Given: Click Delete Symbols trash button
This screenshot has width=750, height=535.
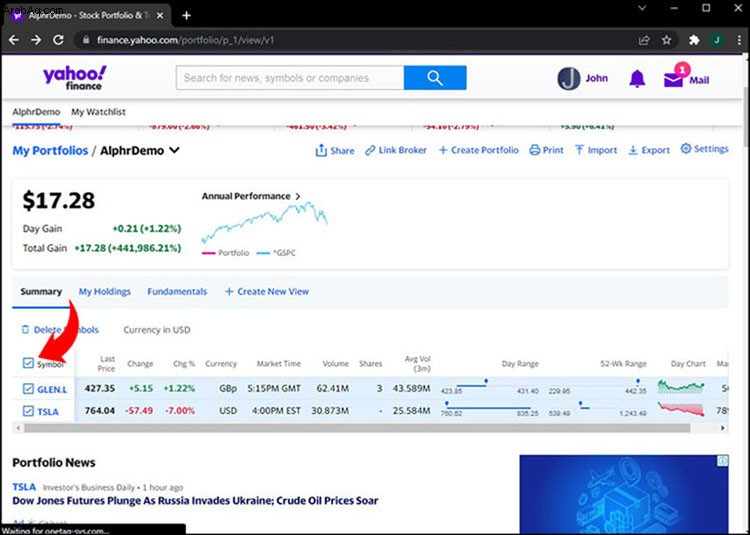Looking at the screenshot, I should coord(60,330).
